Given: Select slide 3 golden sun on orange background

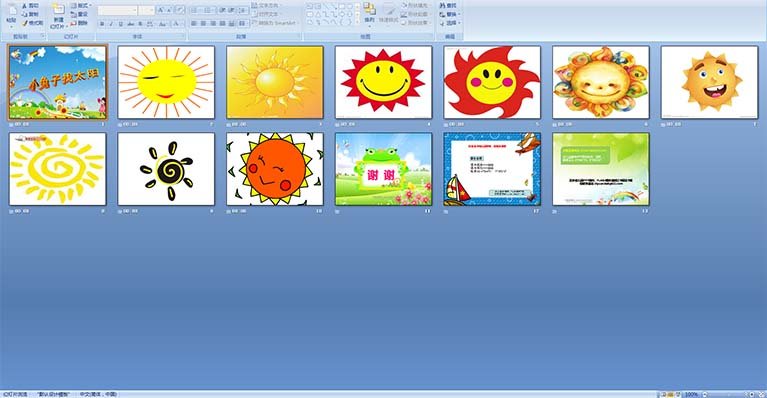Looking at the screenshot, I should 275,82.
